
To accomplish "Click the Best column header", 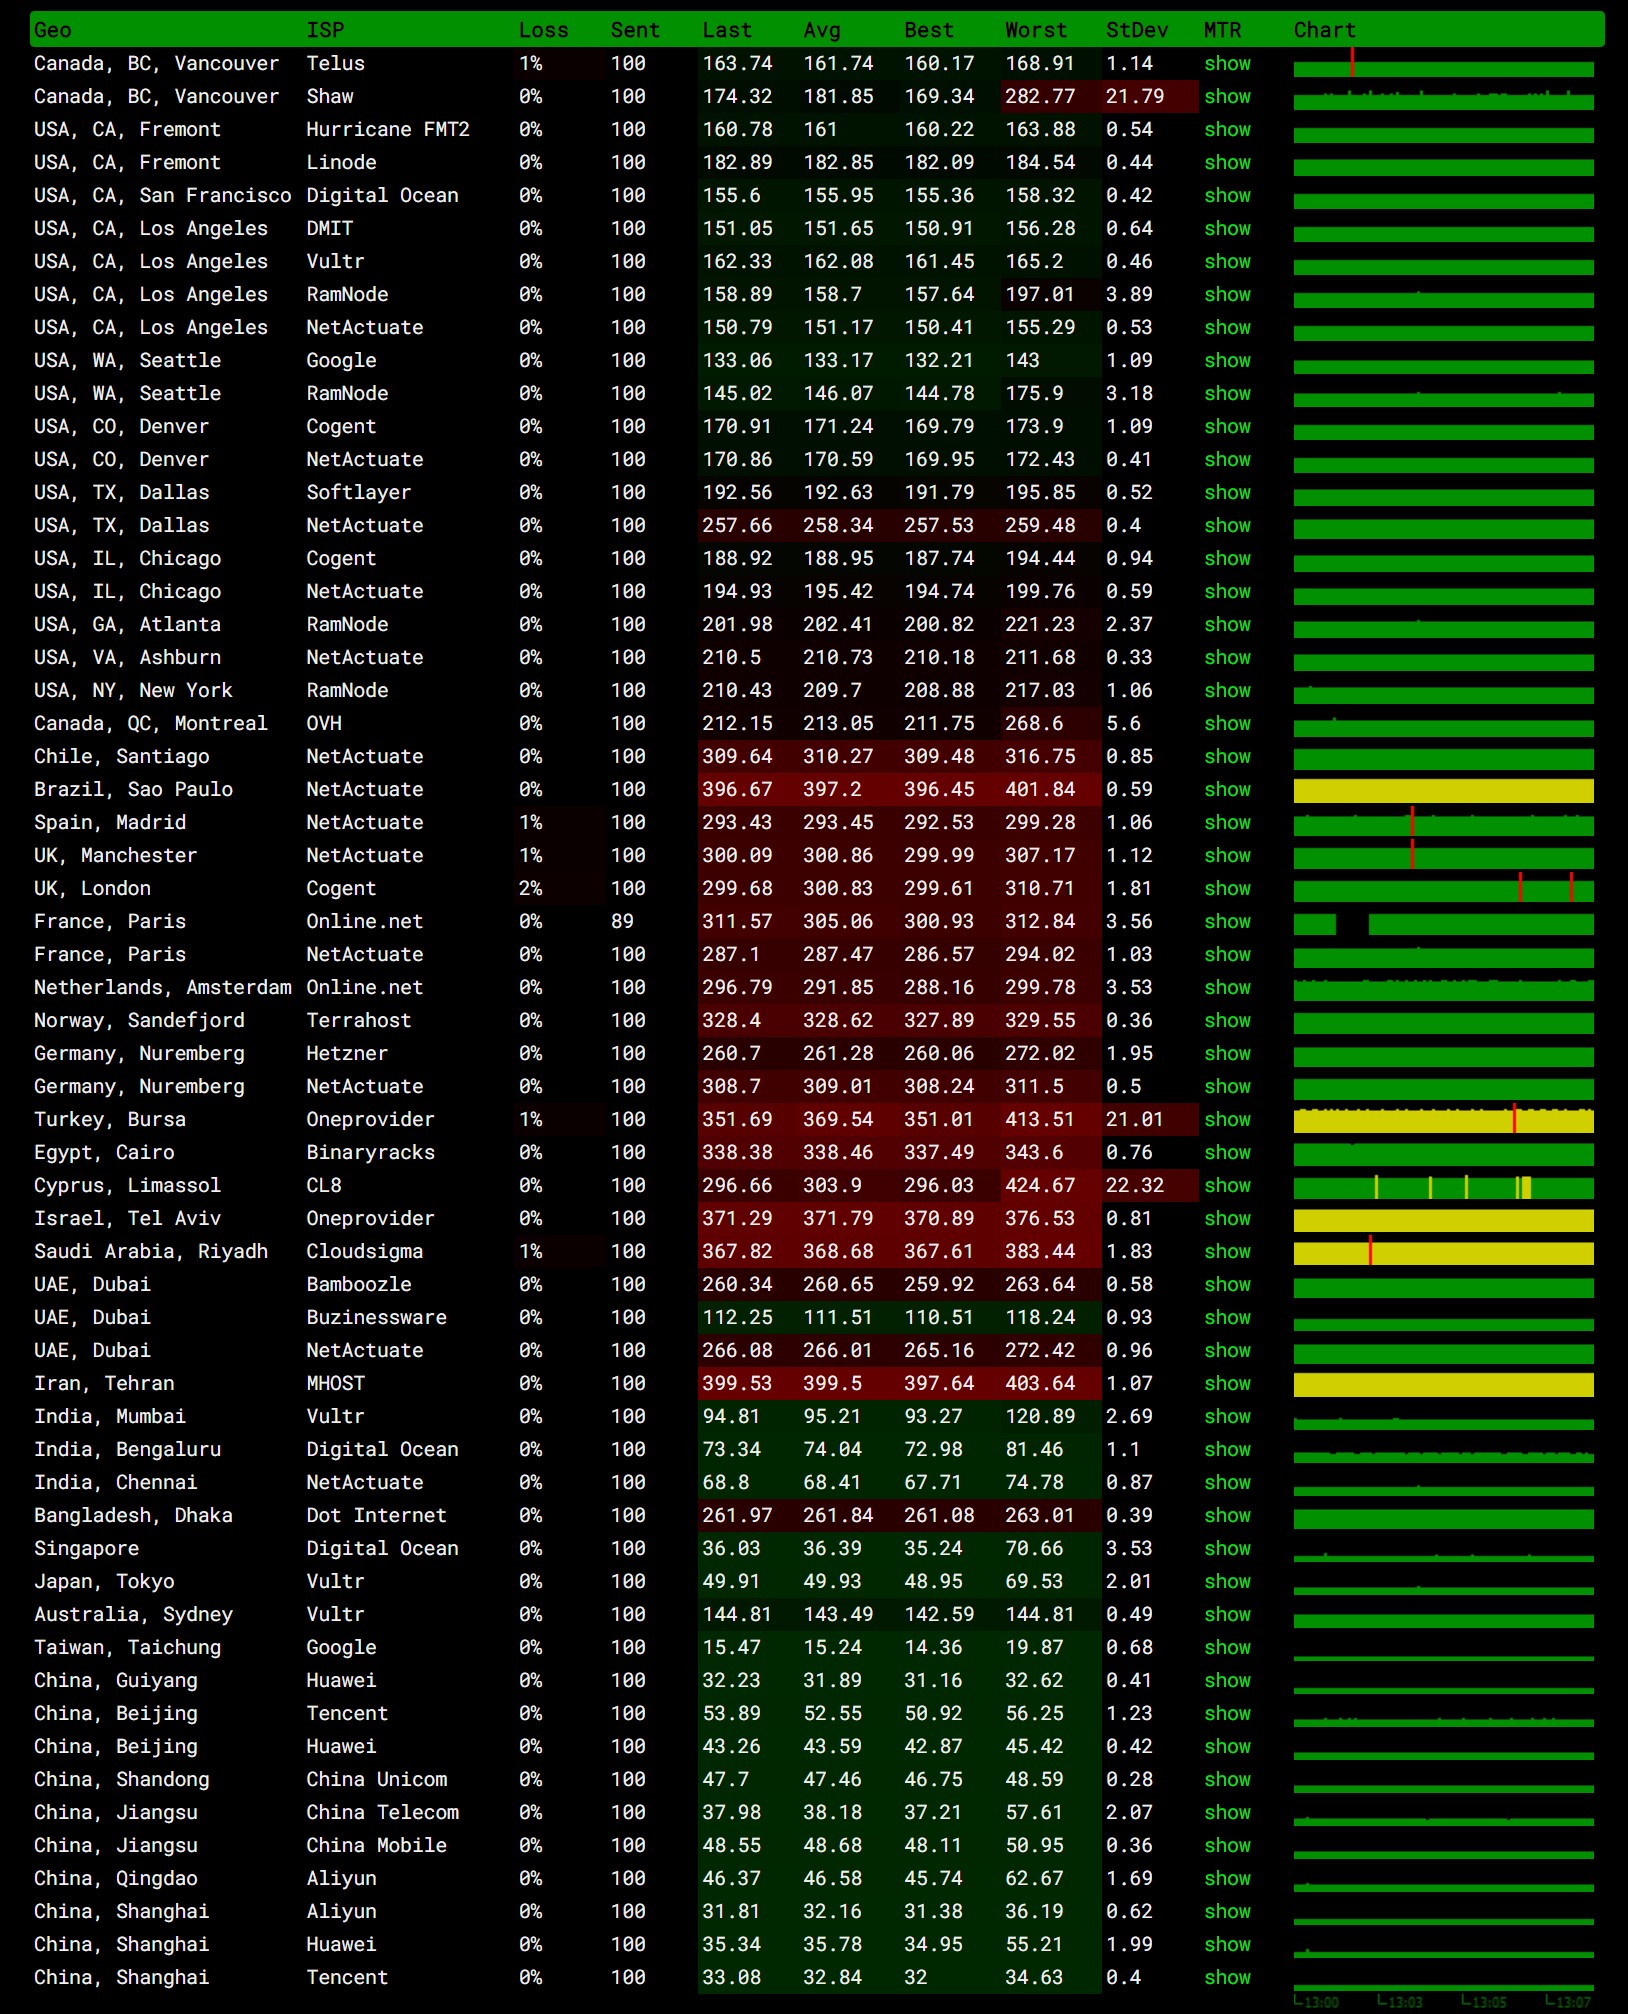I will coord(929,30).
